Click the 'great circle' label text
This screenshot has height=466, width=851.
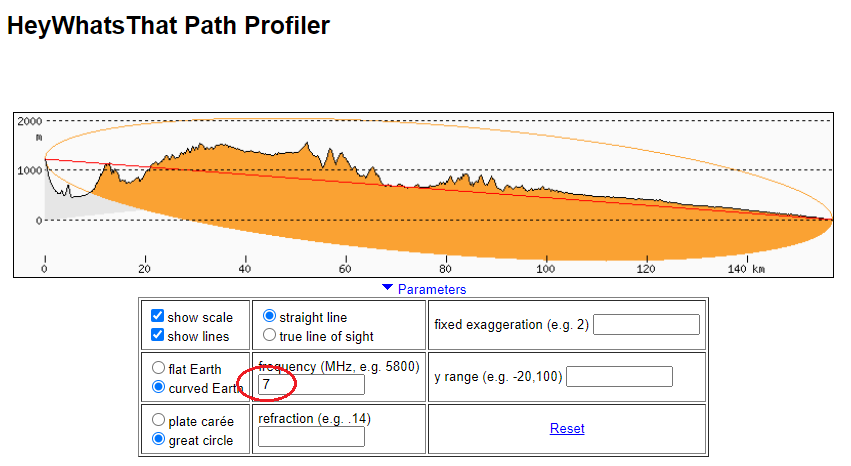pyautogui.click(x=201, y=441)
